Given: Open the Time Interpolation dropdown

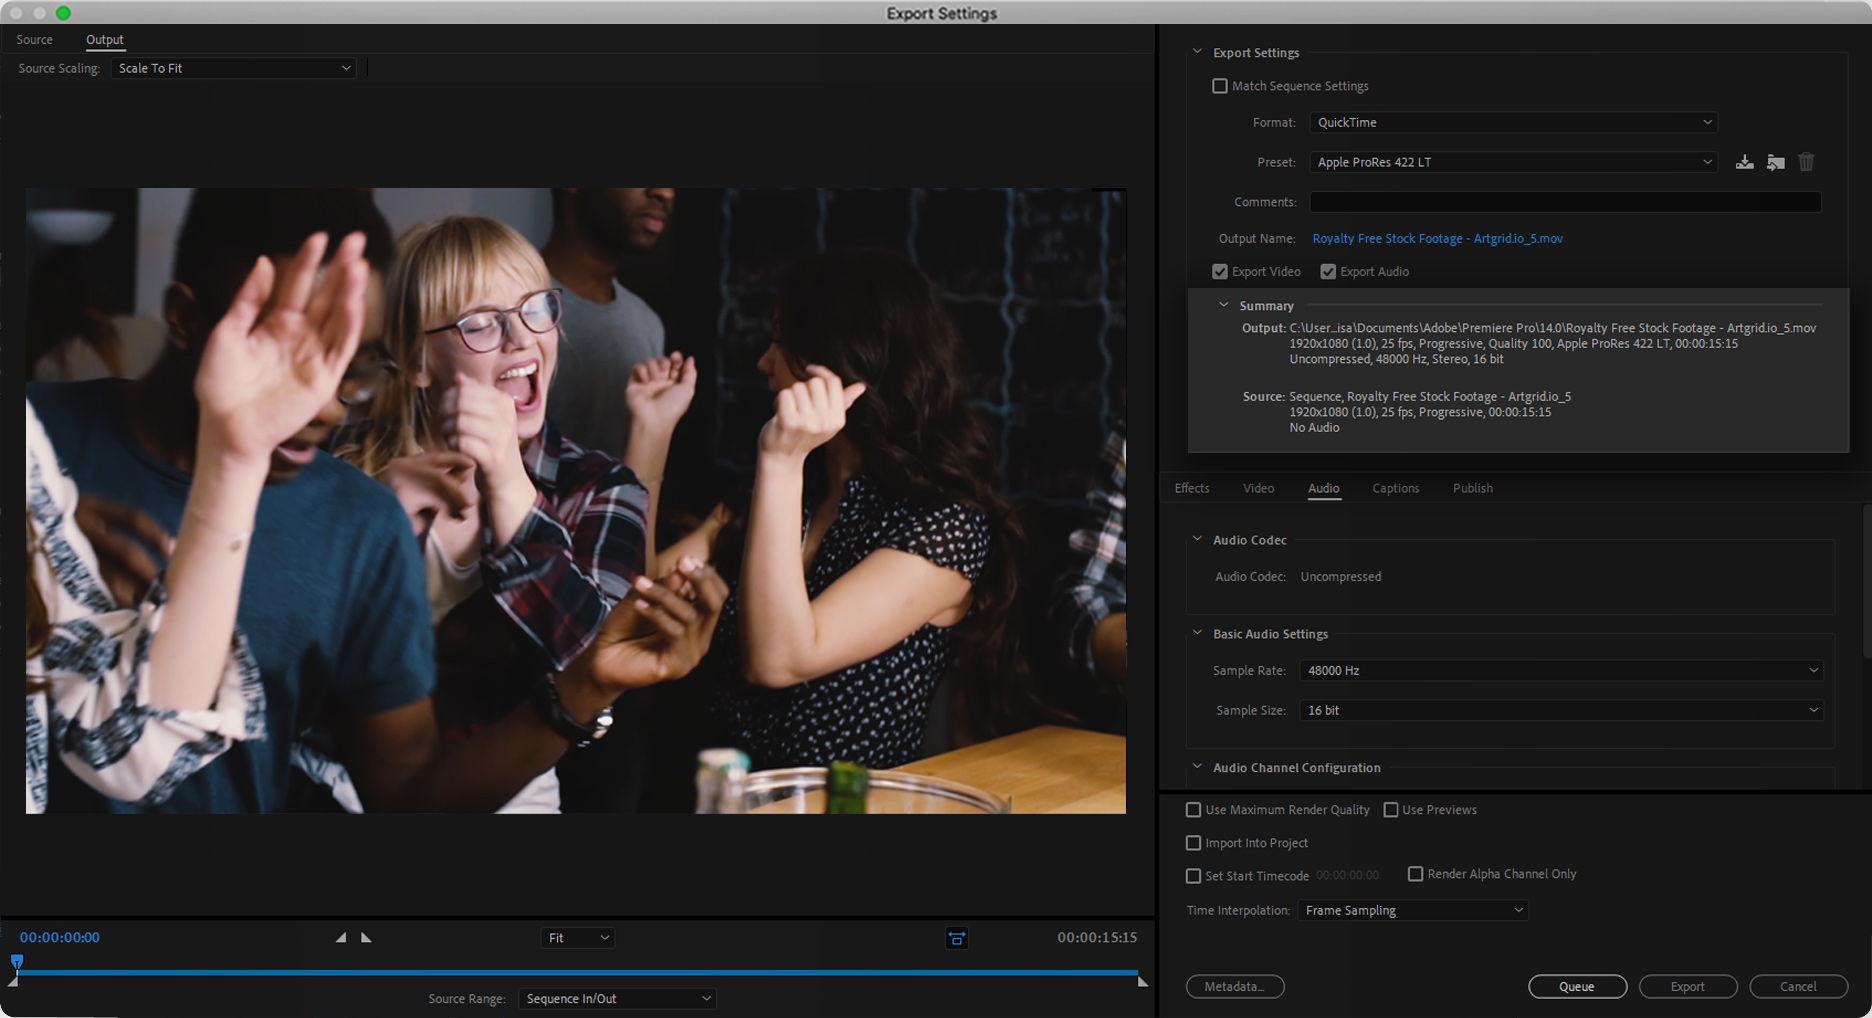Looking at the screenshot, I should click(x=1412, y=910).
